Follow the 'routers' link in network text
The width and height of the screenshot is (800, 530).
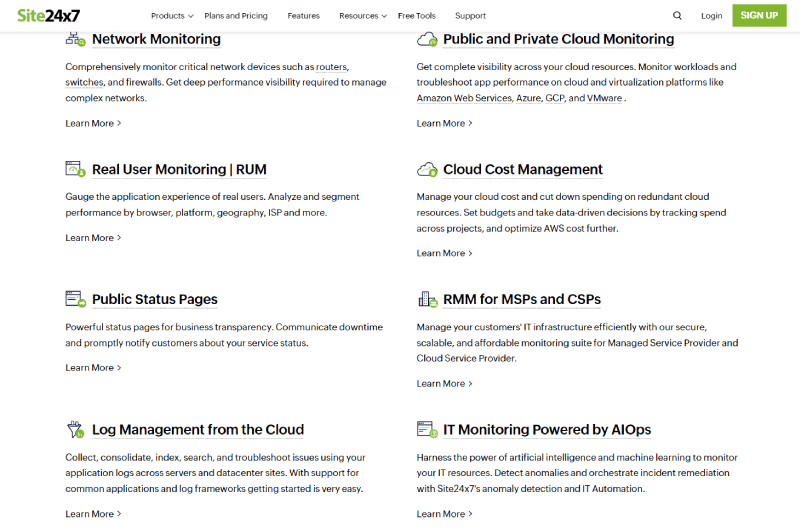[x=331, y=67]
